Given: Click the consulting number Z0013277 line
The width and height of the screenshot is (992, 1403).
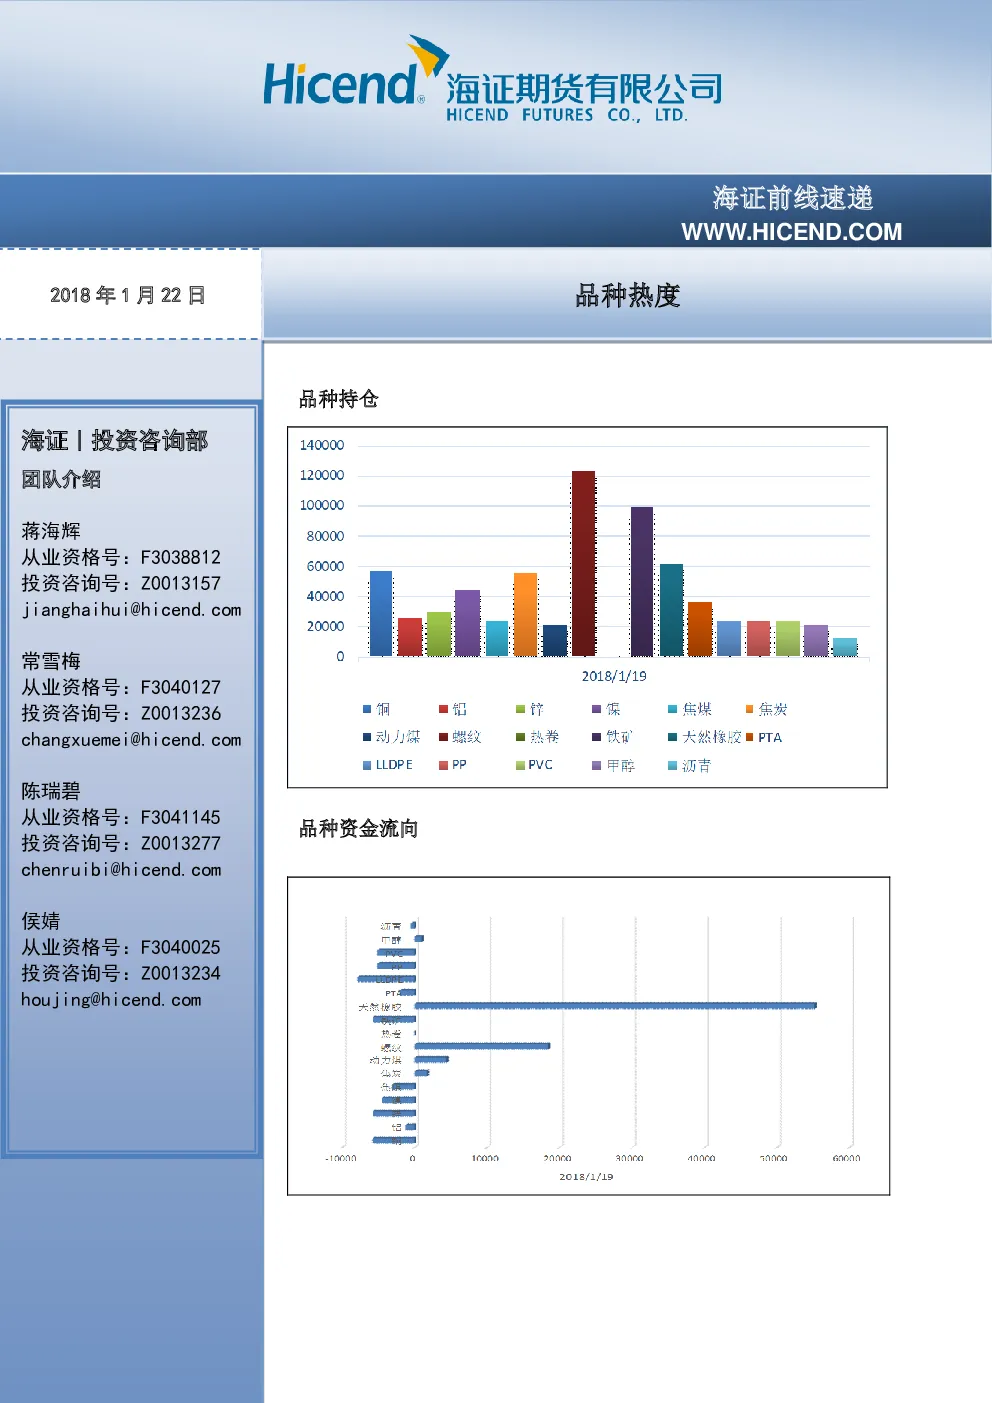Looking at the screenshot, I should pos(121,843).
